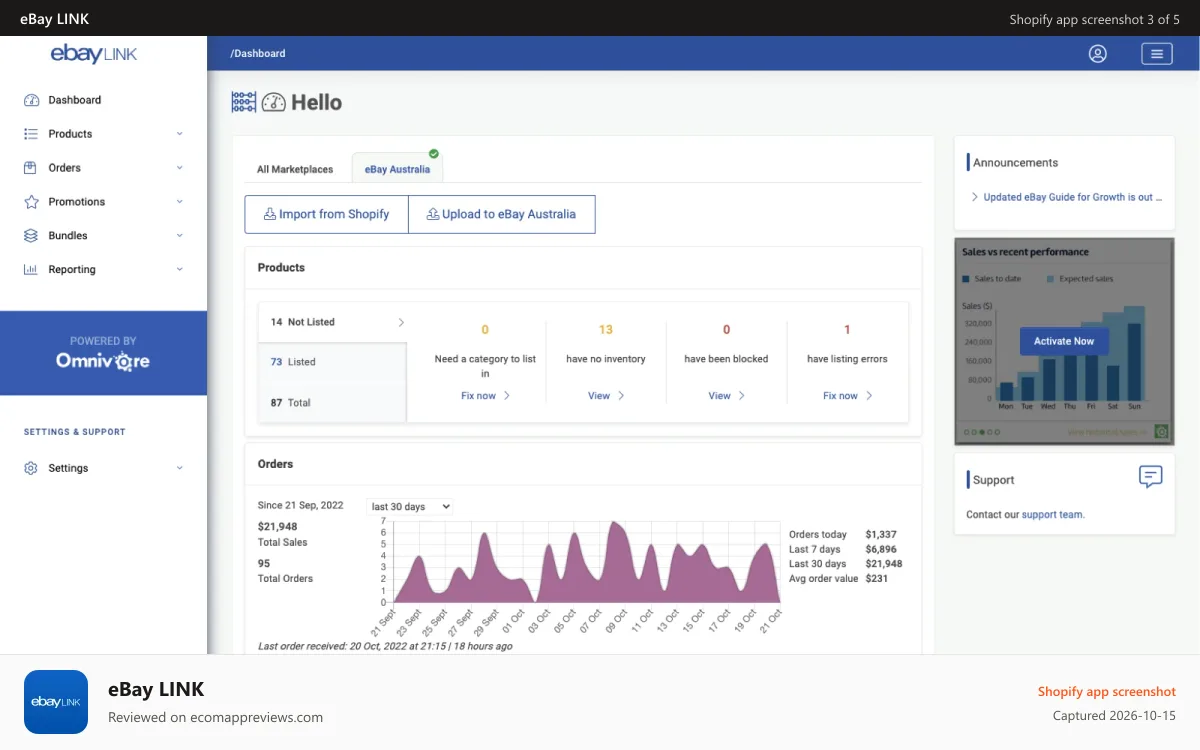Open Updated eBay Guide for Growth announcement
The image size is (1200, 750).
tap(1072, 197)
